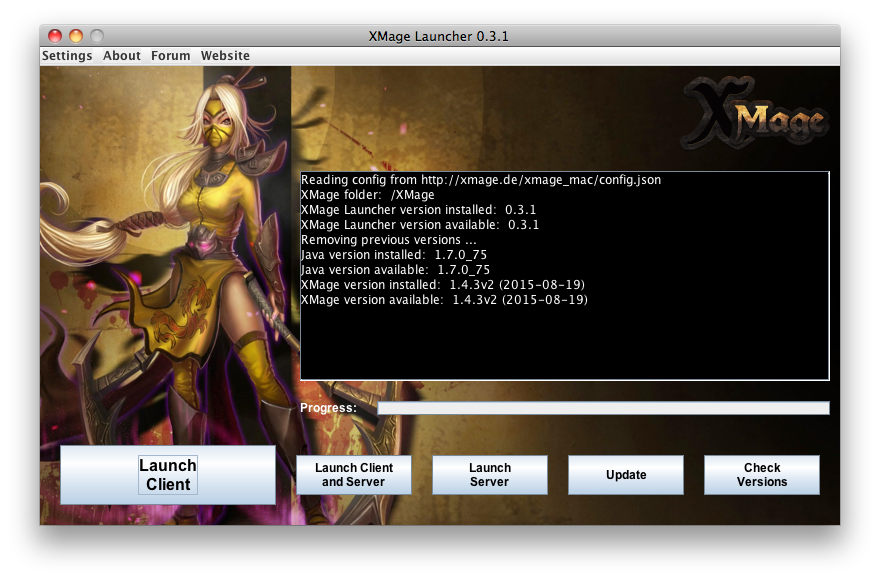880x580 pixels.
Task: Click 'XMage version installed: 1.4.3v2' line
Action: 443,285
